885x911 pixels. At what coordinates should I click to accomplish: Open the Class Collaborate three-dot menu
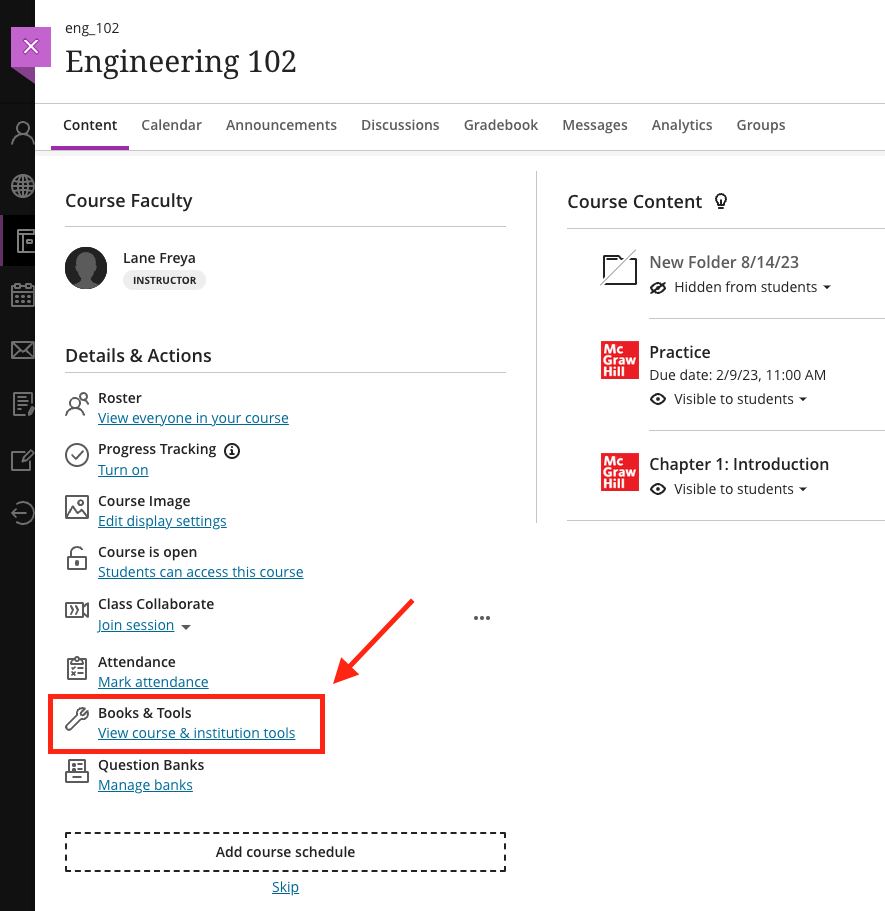coord(482,618)
